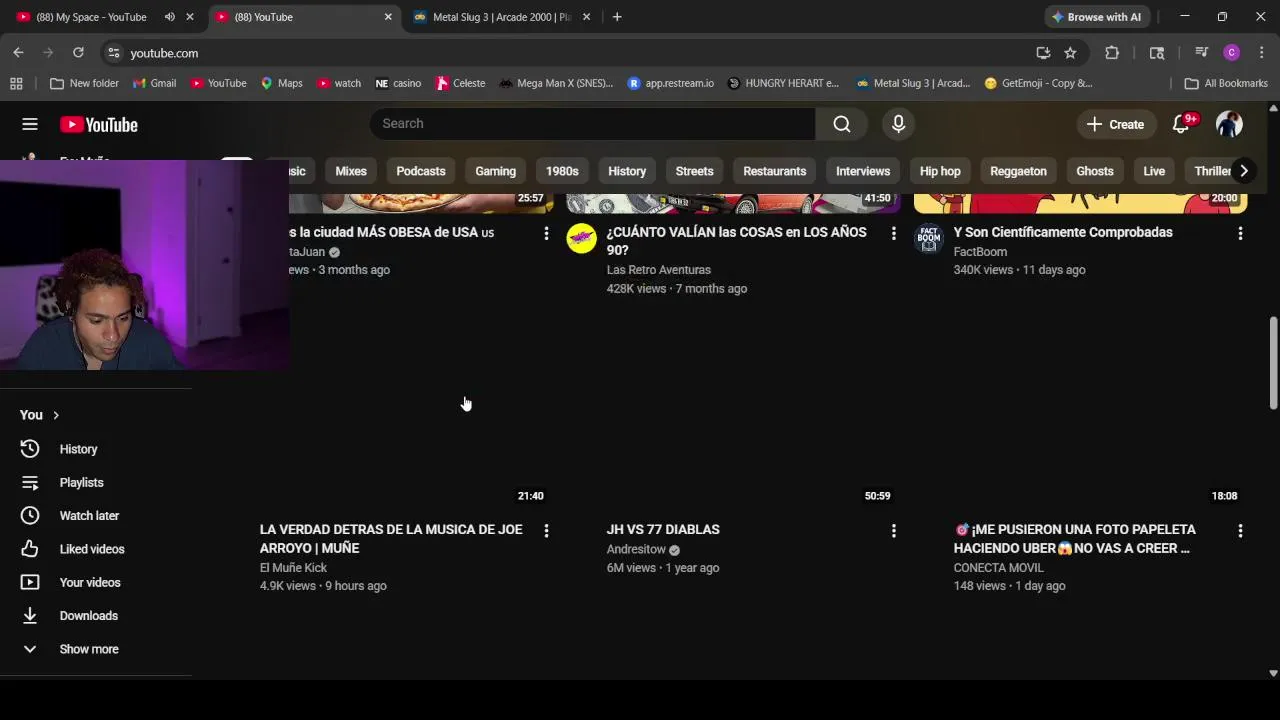This screenshot has height=720, width=1280.
Task: Open Chrome three-dot menu
Action: coord(1261,52)
